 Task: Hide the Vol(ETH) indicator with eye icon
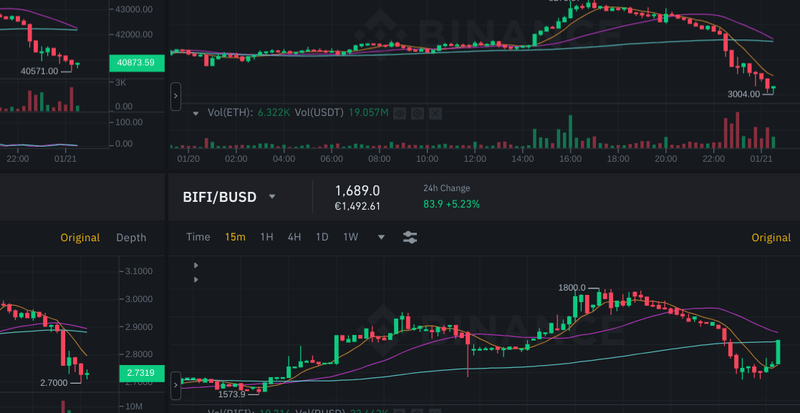(x=401, y=113)
